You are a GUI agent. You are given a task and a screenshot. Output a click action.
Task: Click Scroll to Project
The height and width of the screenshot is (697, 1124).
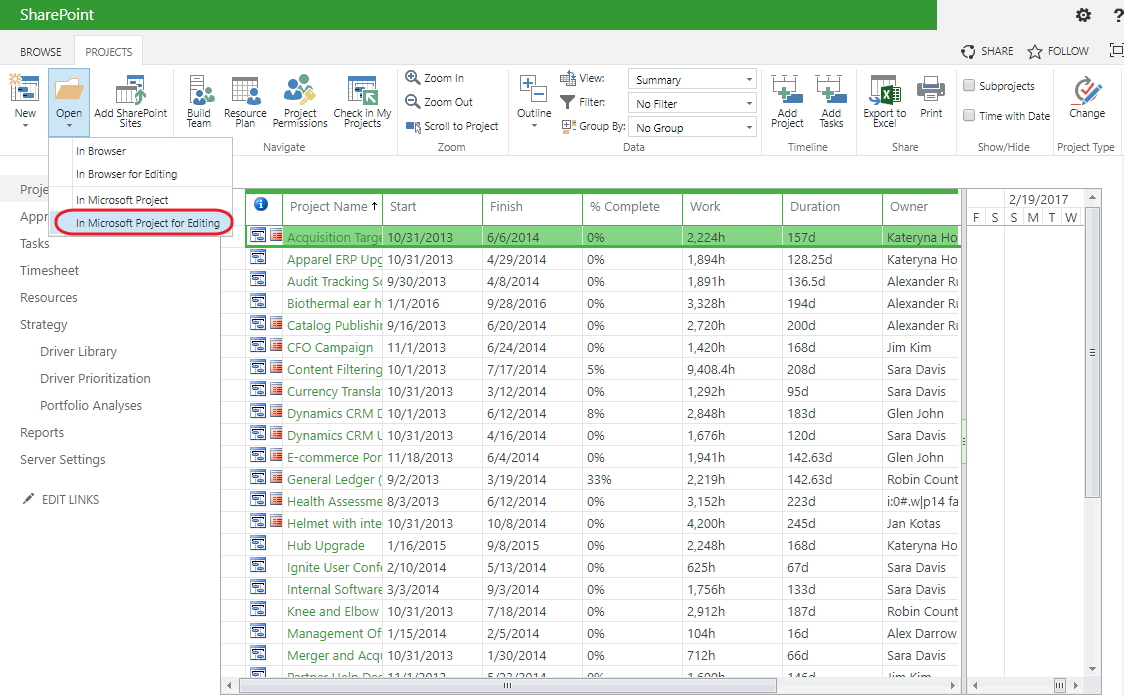click(x=452, y=126)
